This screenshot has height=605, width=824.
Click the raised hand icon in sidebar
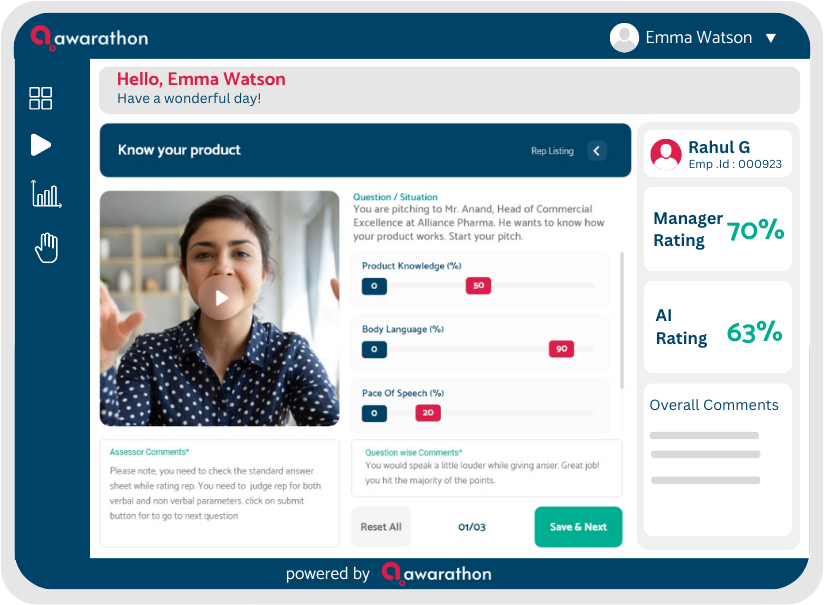click(x=47, y=247)
